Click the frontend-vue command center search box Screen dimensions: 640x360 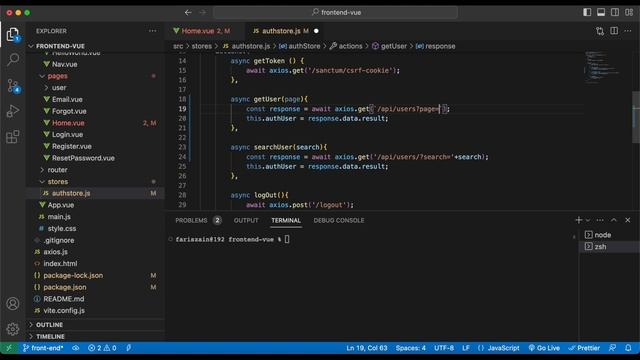336,13
